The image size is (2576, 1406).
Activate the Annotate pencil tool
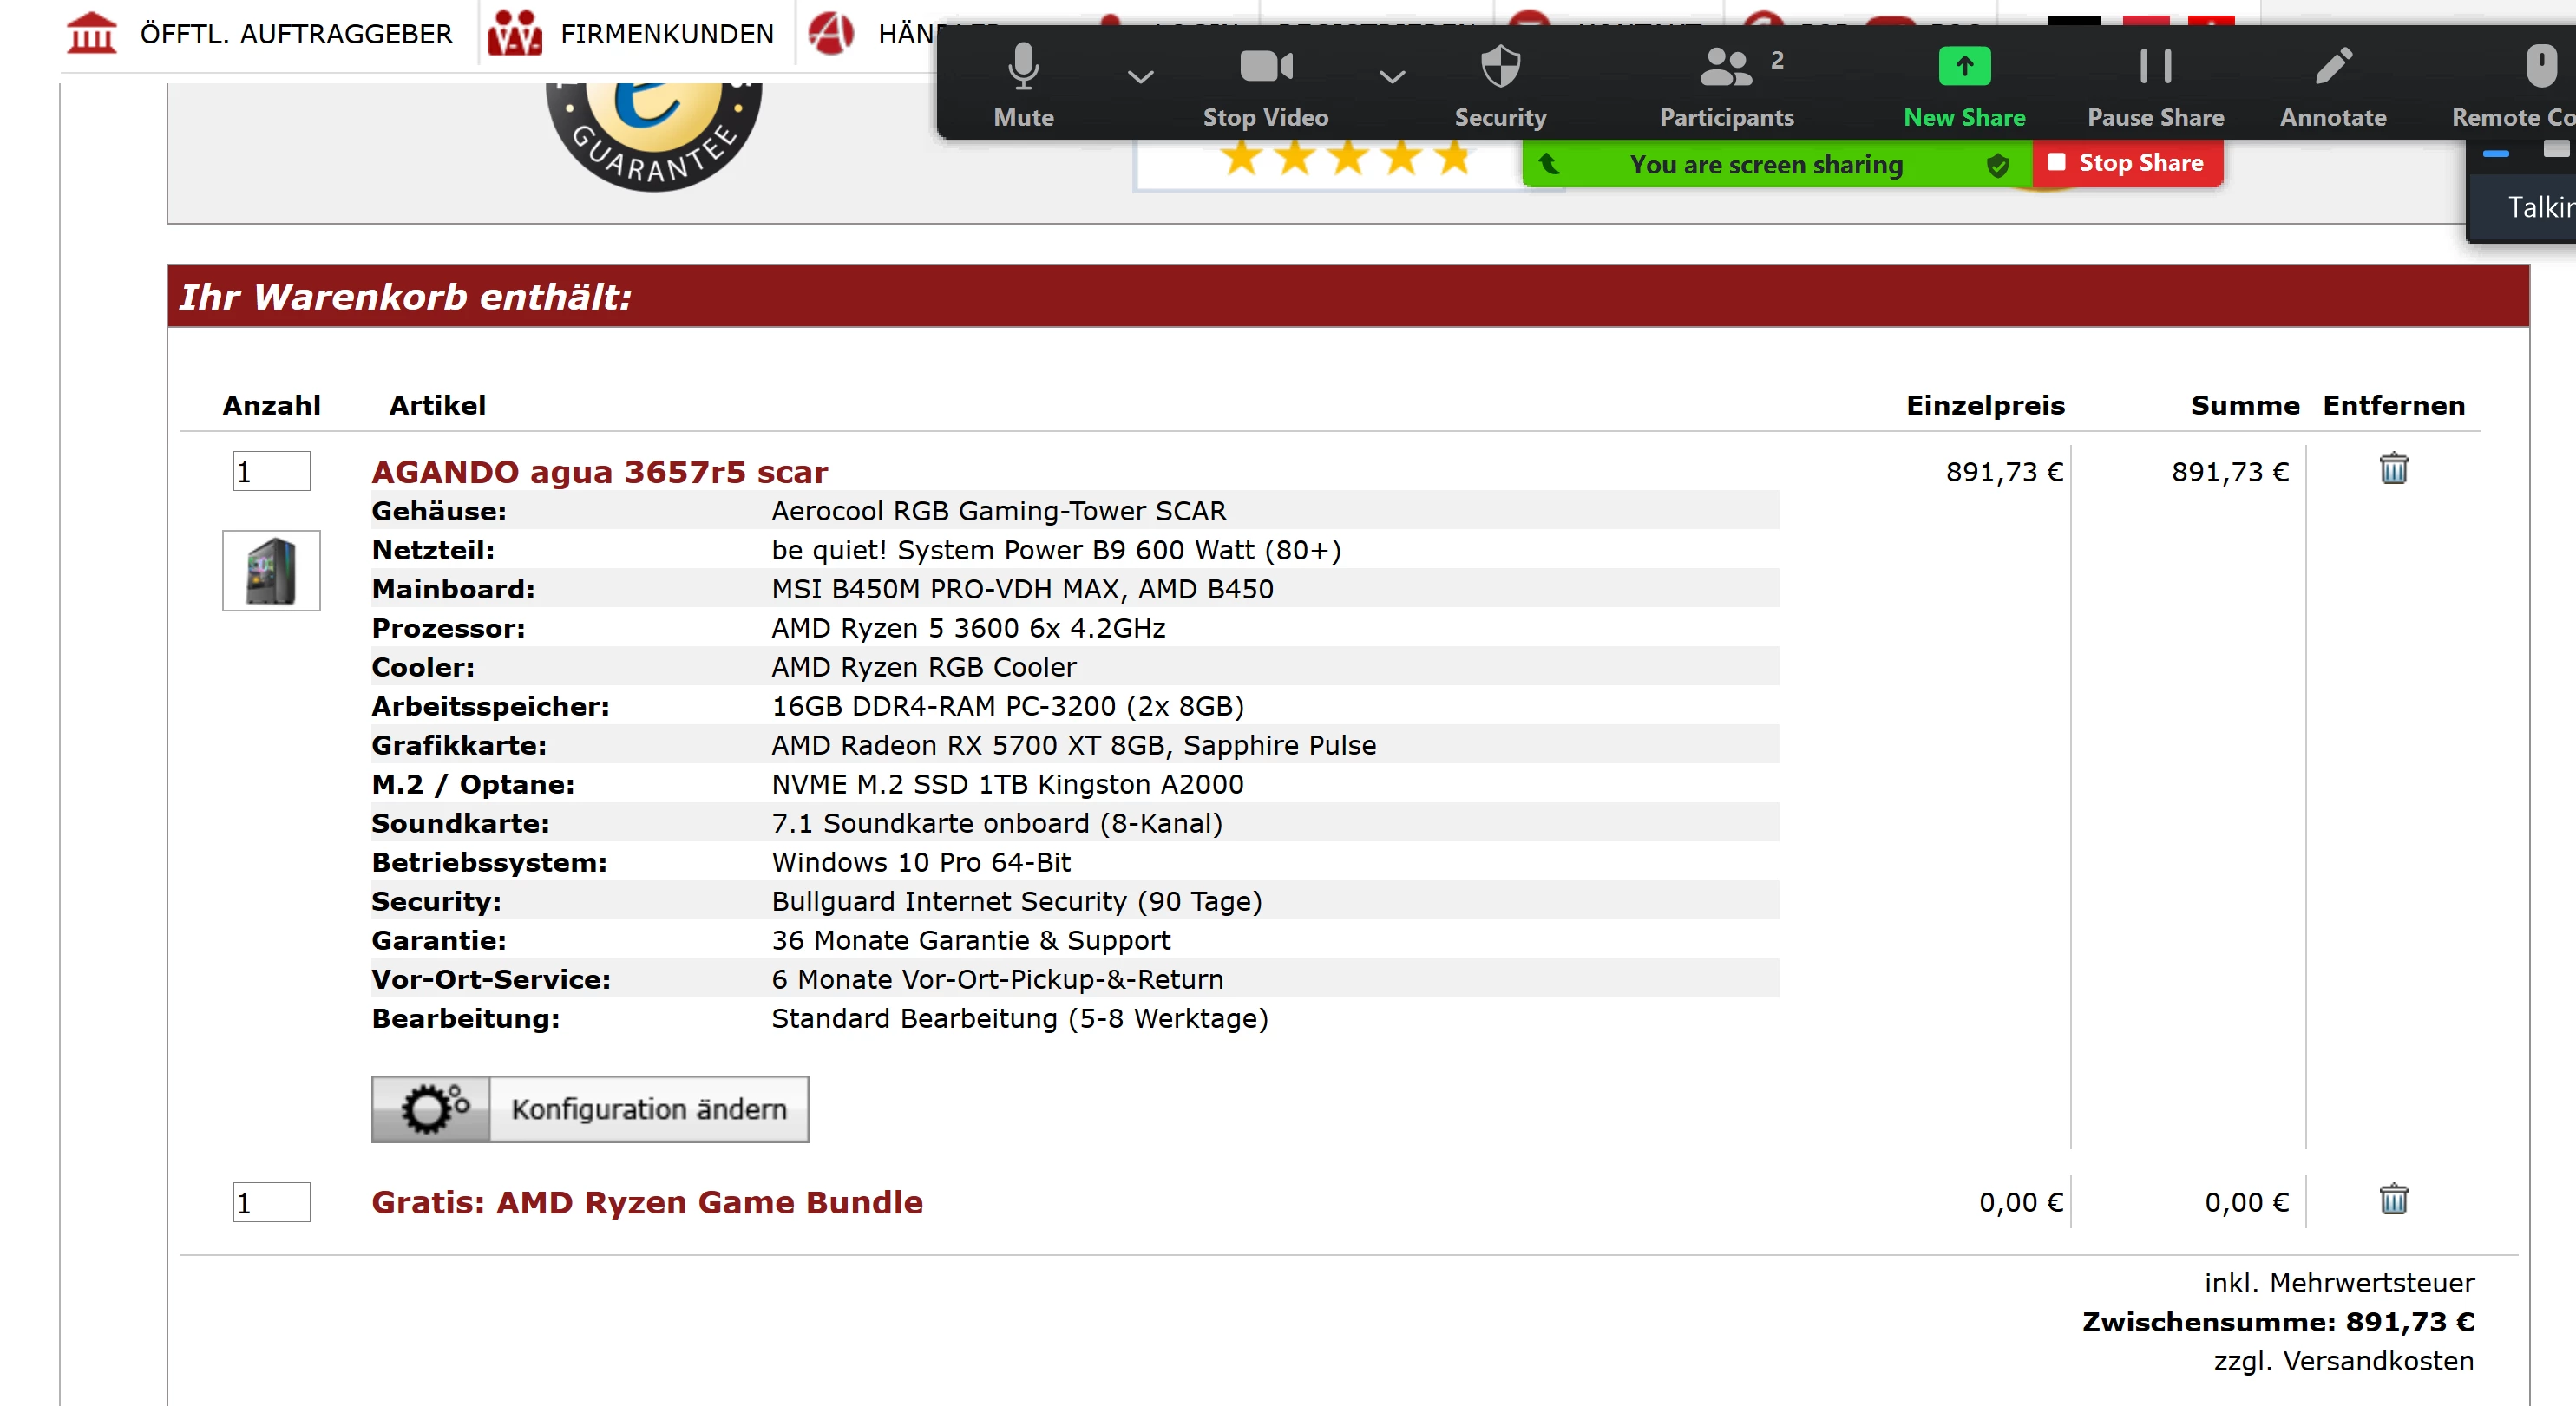[2332, 84]
